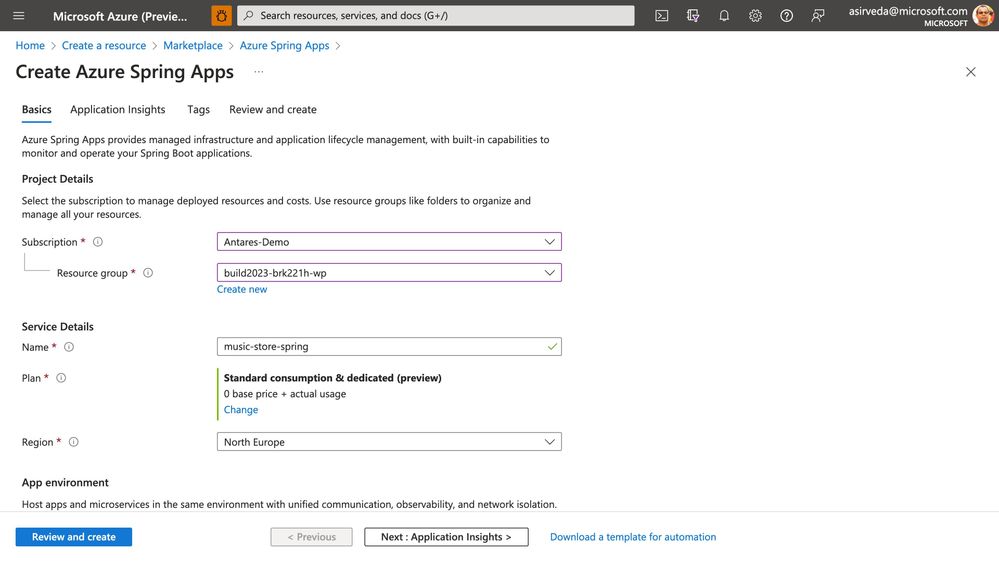Switch to the Basics tab

[36, 110]
